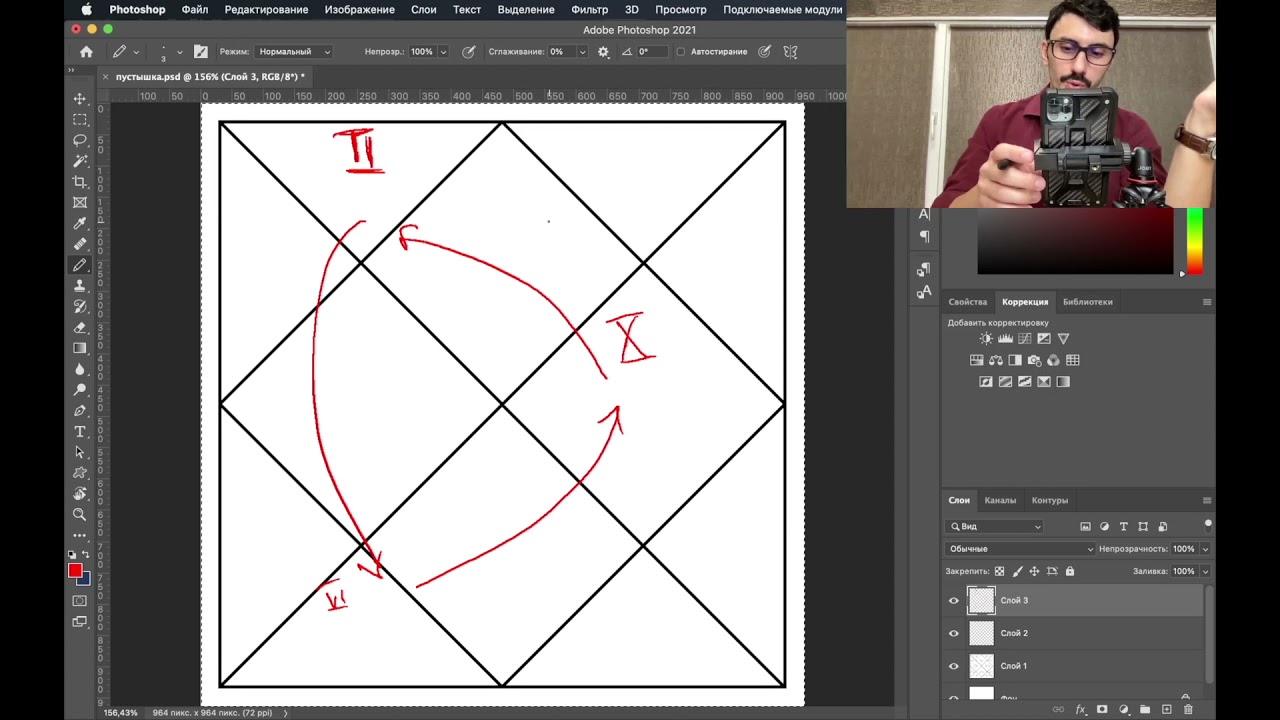Delete layer with the trash icon

tap(1188, 710)
